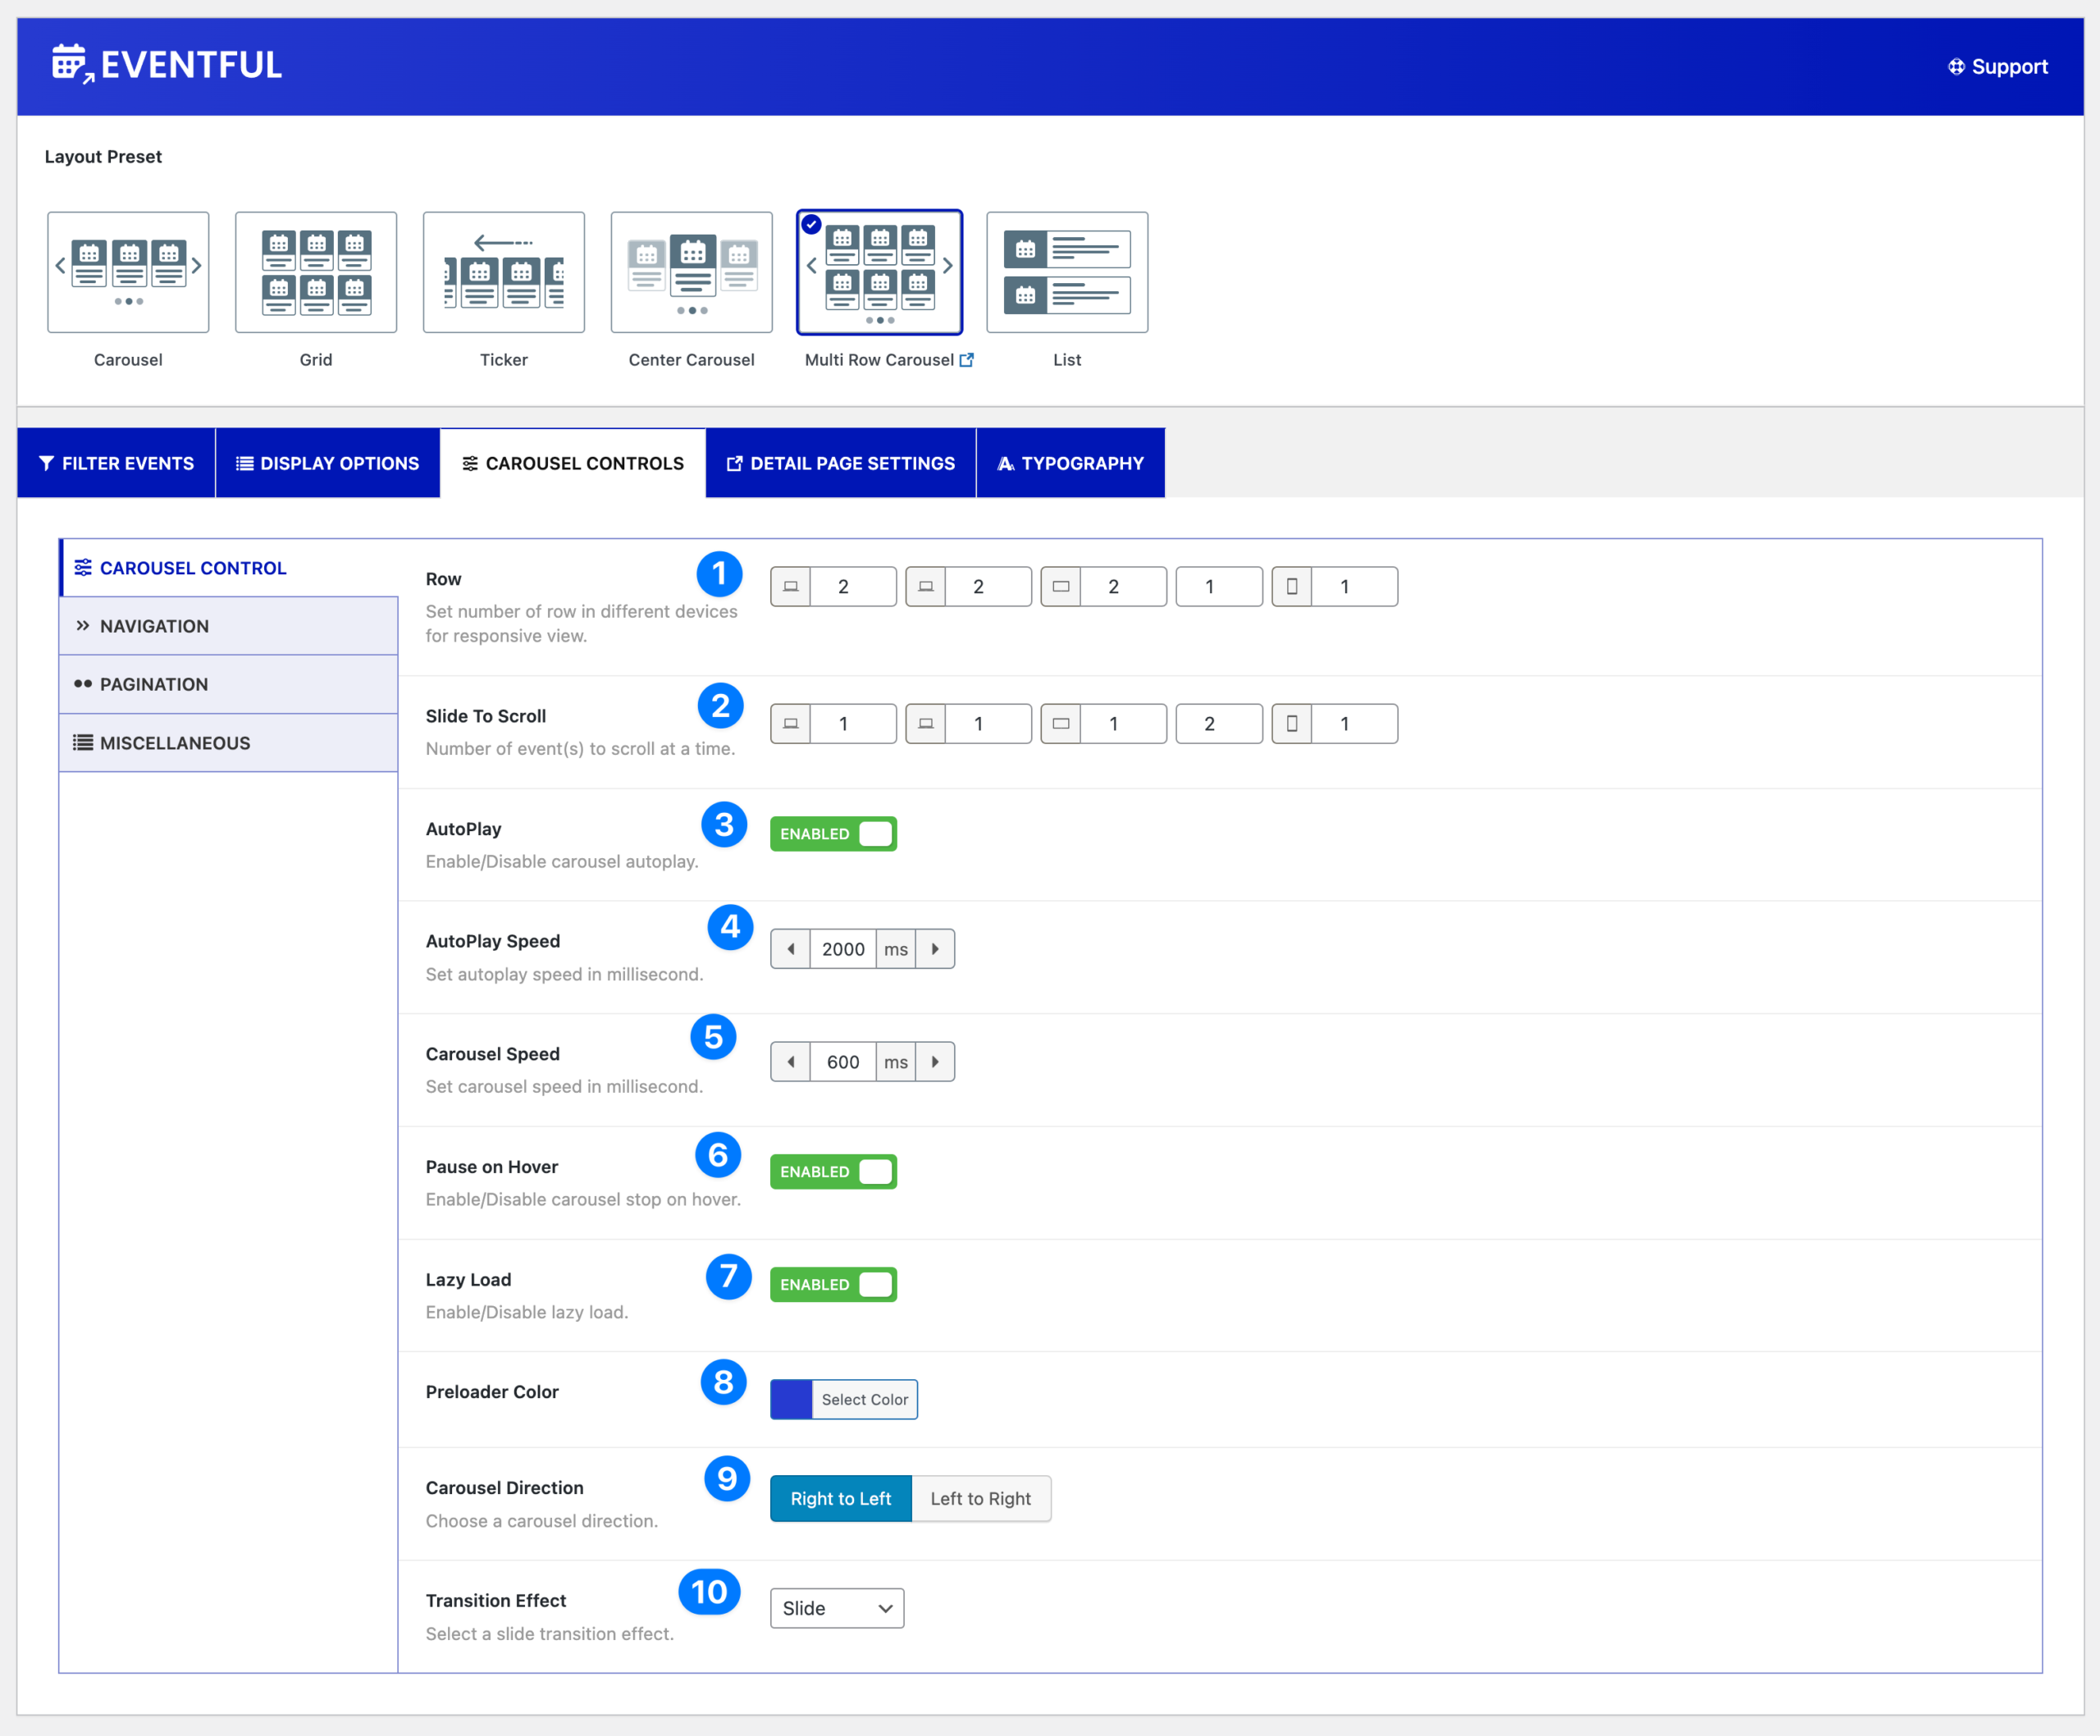Click Row tablet landscape device icon
Image resolution: width=2100 pixels, height=1736 pixels.
coord(1061,587)
